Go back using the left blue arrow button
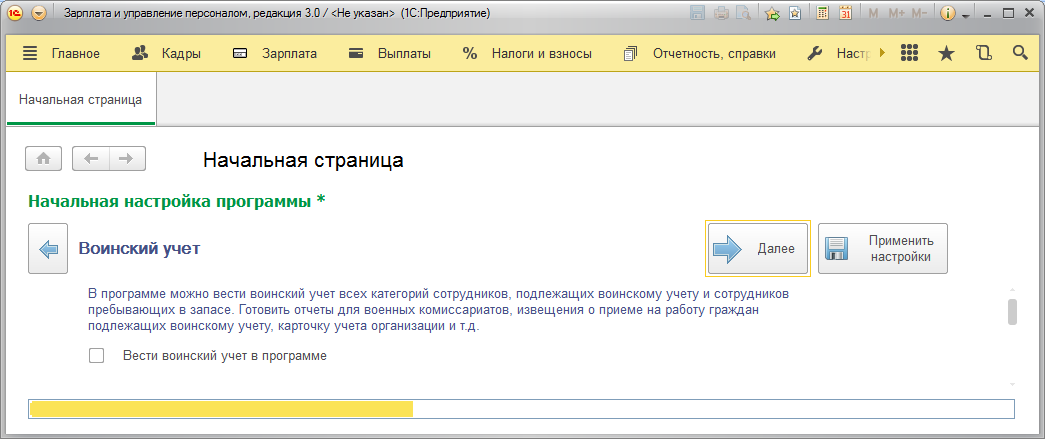This screenshot has width=1045, height=439. (48, 249)
